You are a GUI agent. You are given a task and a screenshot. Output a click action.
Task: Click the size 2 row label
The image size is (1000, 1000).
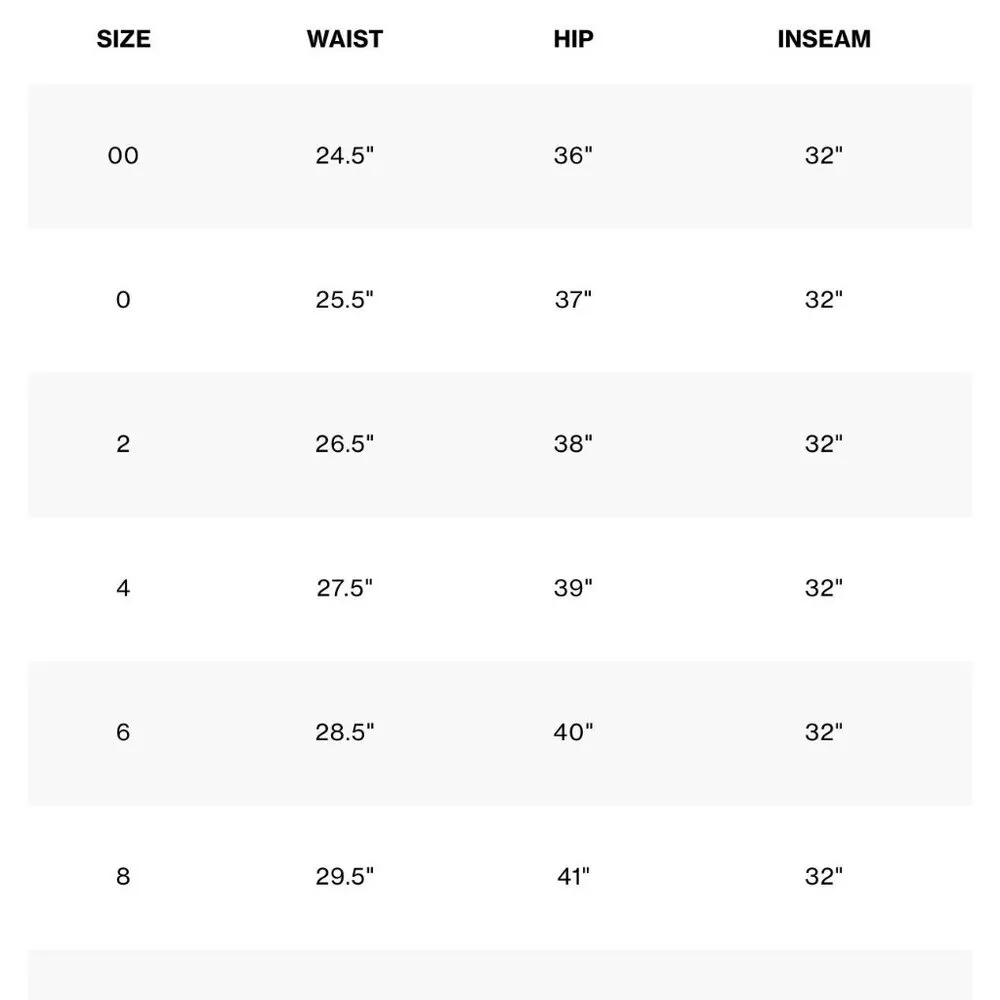click(x=123, y=444)
